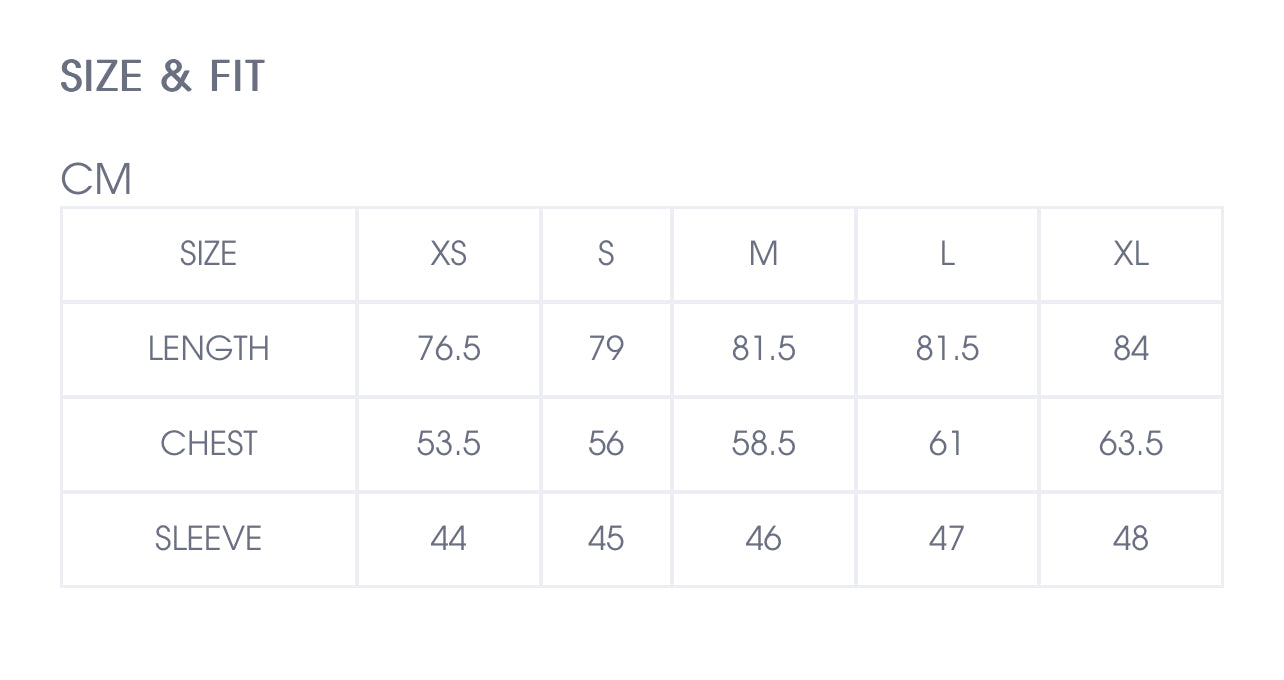Select the SLEEVE row label
This screenshot has height=680, width=1284.
(208, 539)
